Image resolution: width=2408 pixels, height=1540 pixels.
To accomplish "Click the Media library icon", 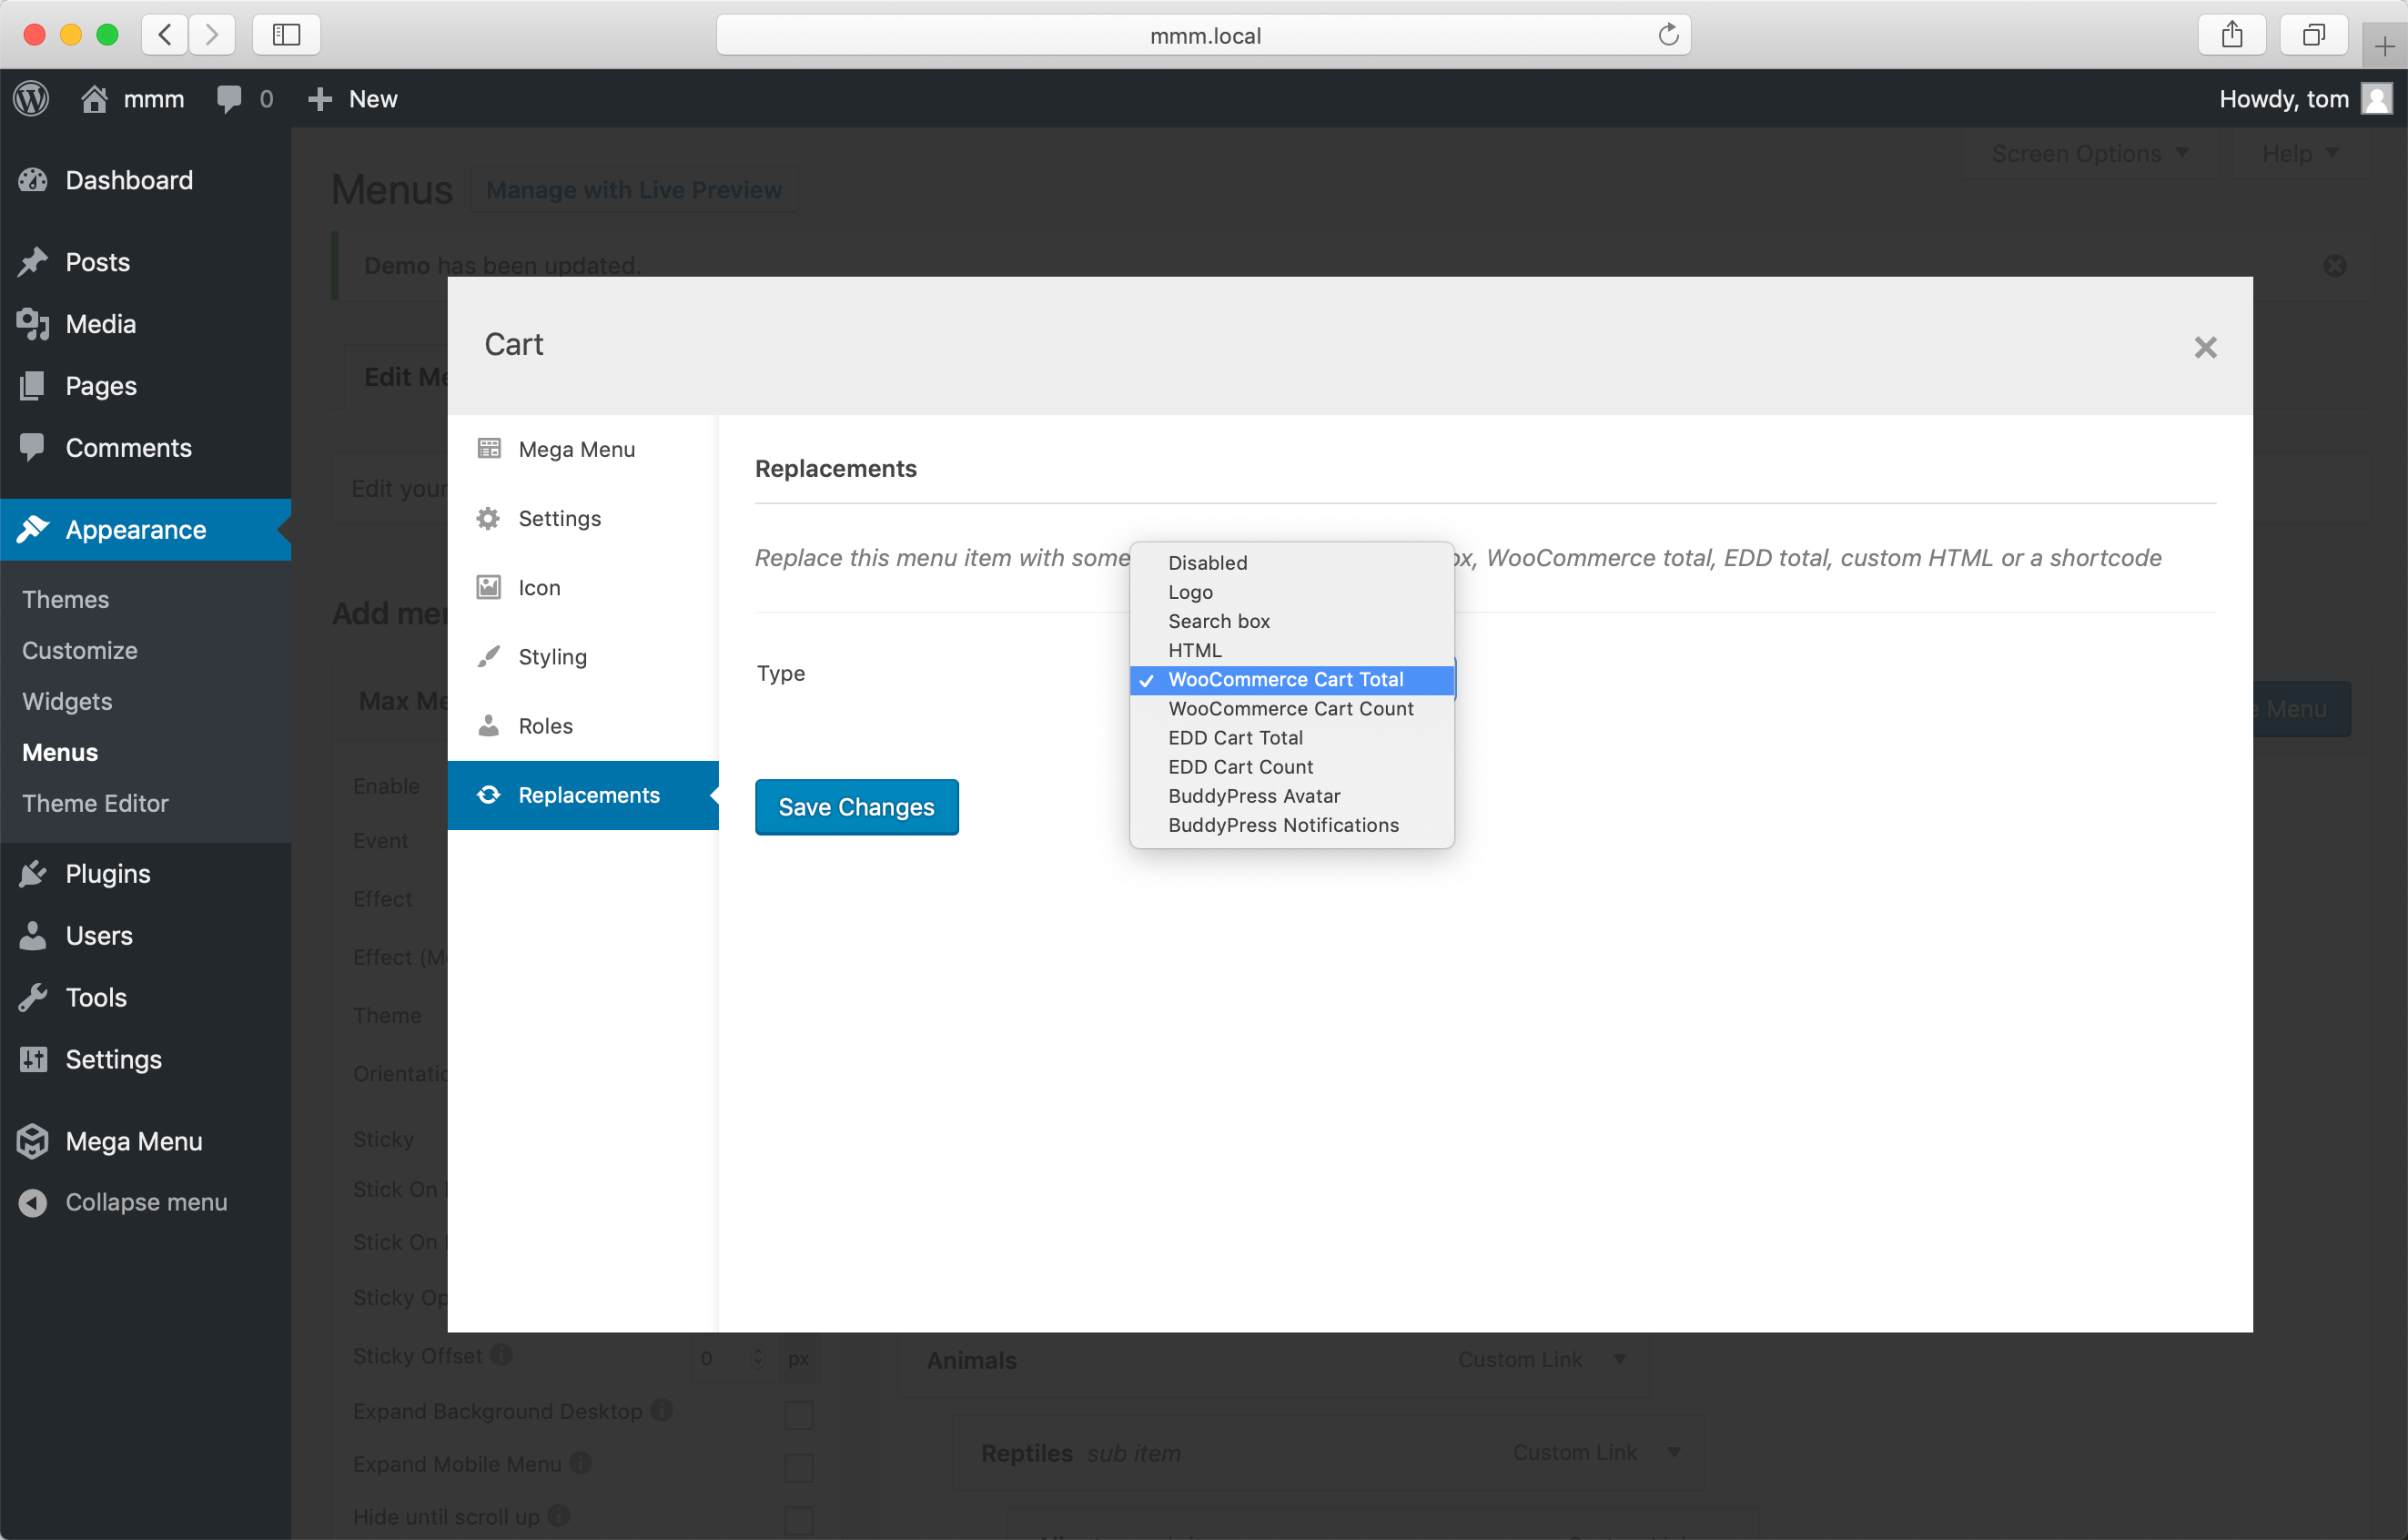I will pyautogui.click(x=33, y=324).
